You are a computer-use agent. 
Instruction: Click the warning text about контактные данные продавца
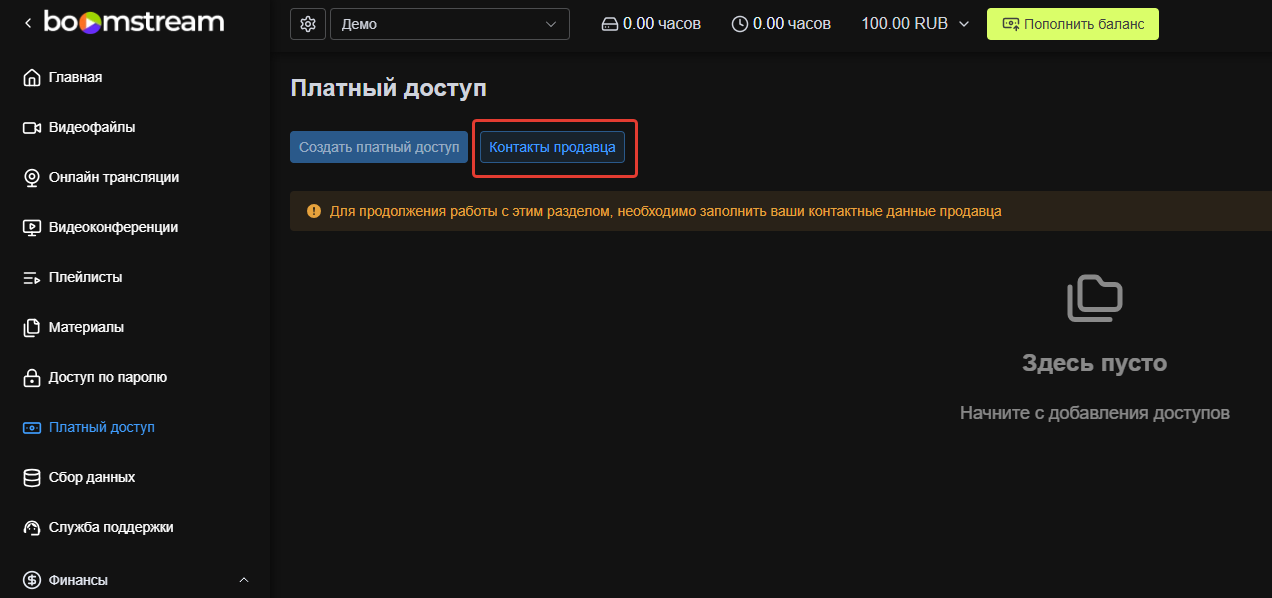coord(665,211)
